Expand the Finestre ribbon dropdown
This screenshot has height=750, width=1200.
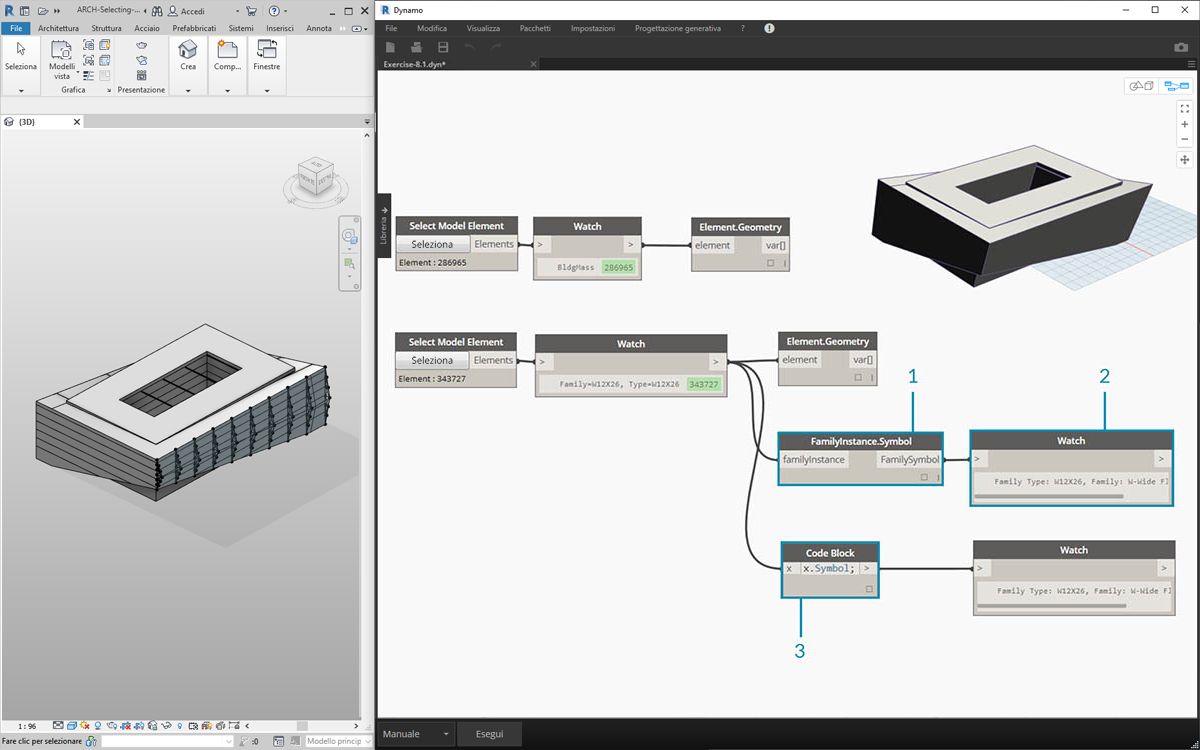coord(267,90)
